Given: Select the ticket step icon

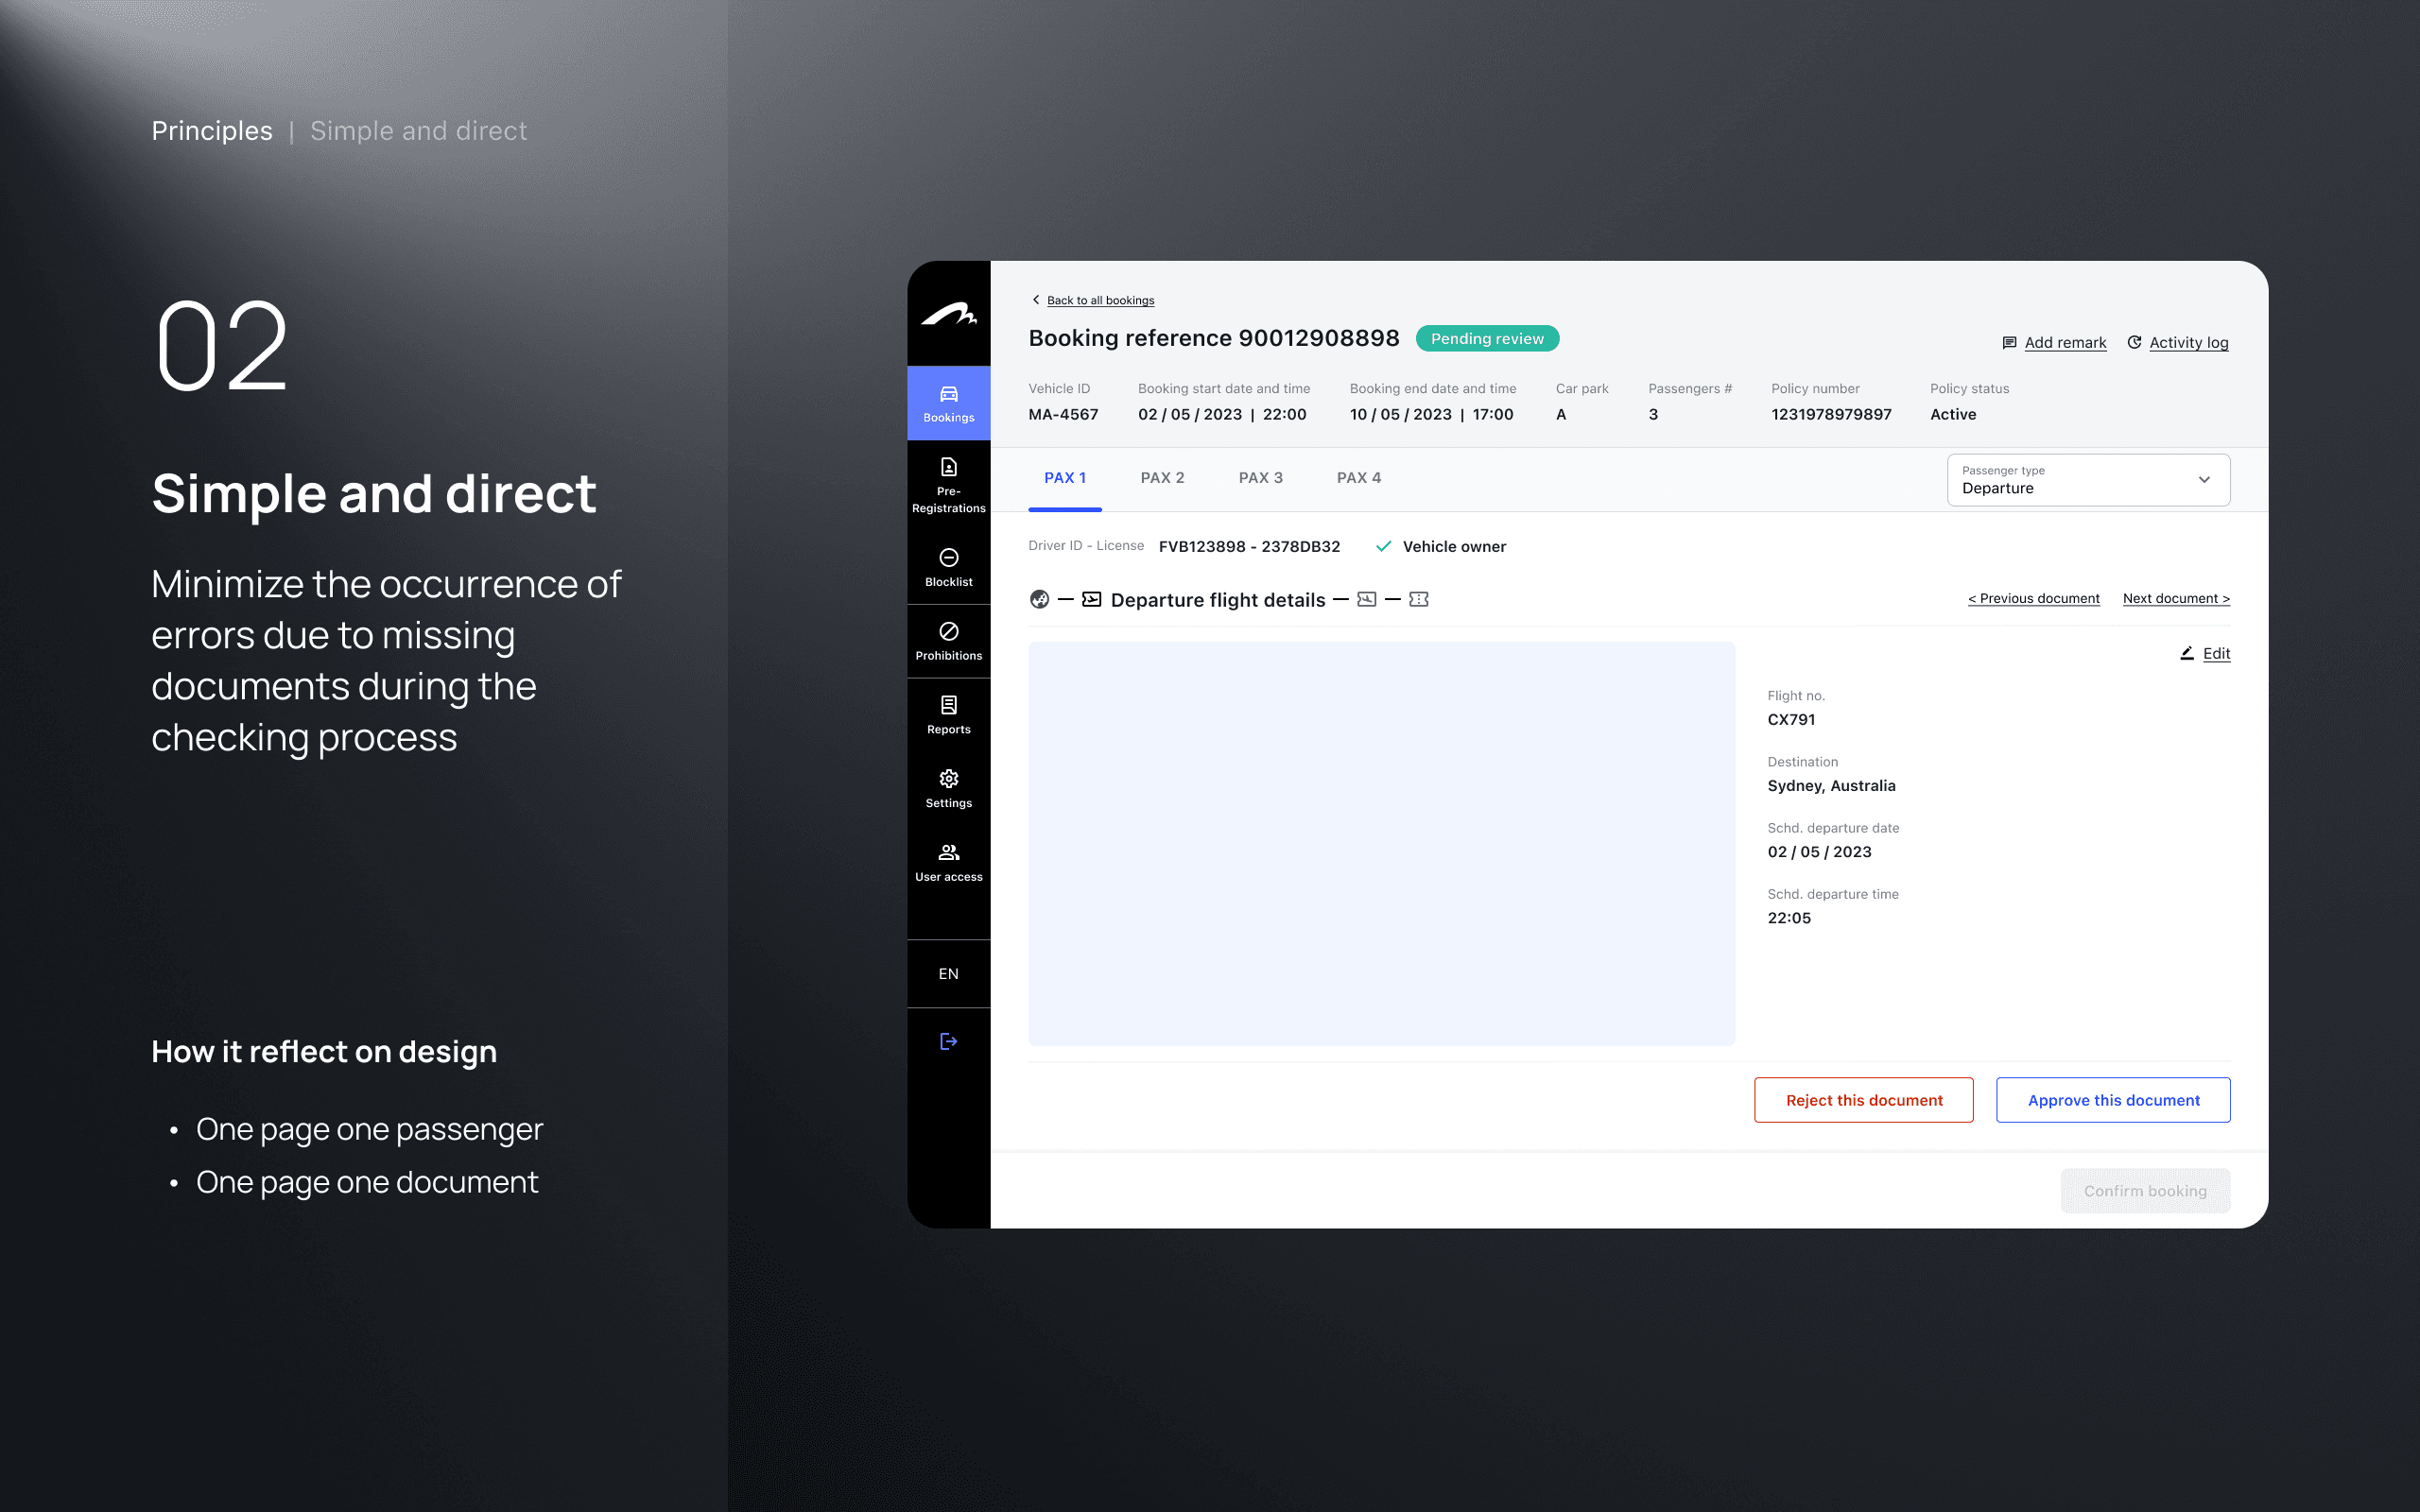Looking at the screenshot, I should [1418, 599].
